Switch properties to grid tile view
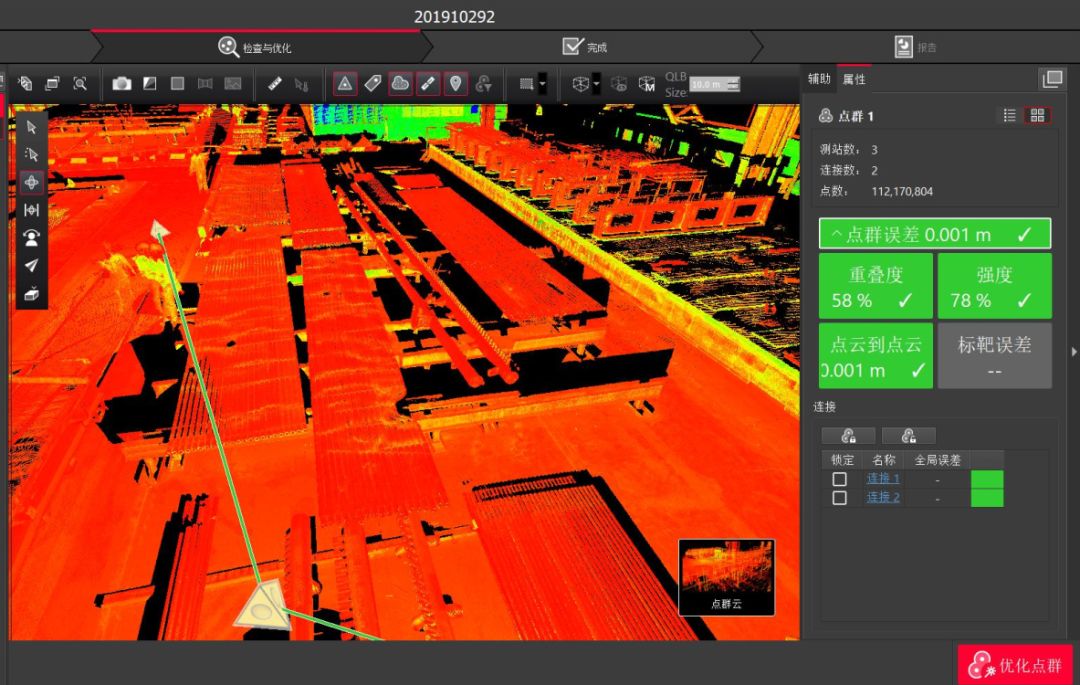1080x685 pixels. click(x=1037, y=116)
